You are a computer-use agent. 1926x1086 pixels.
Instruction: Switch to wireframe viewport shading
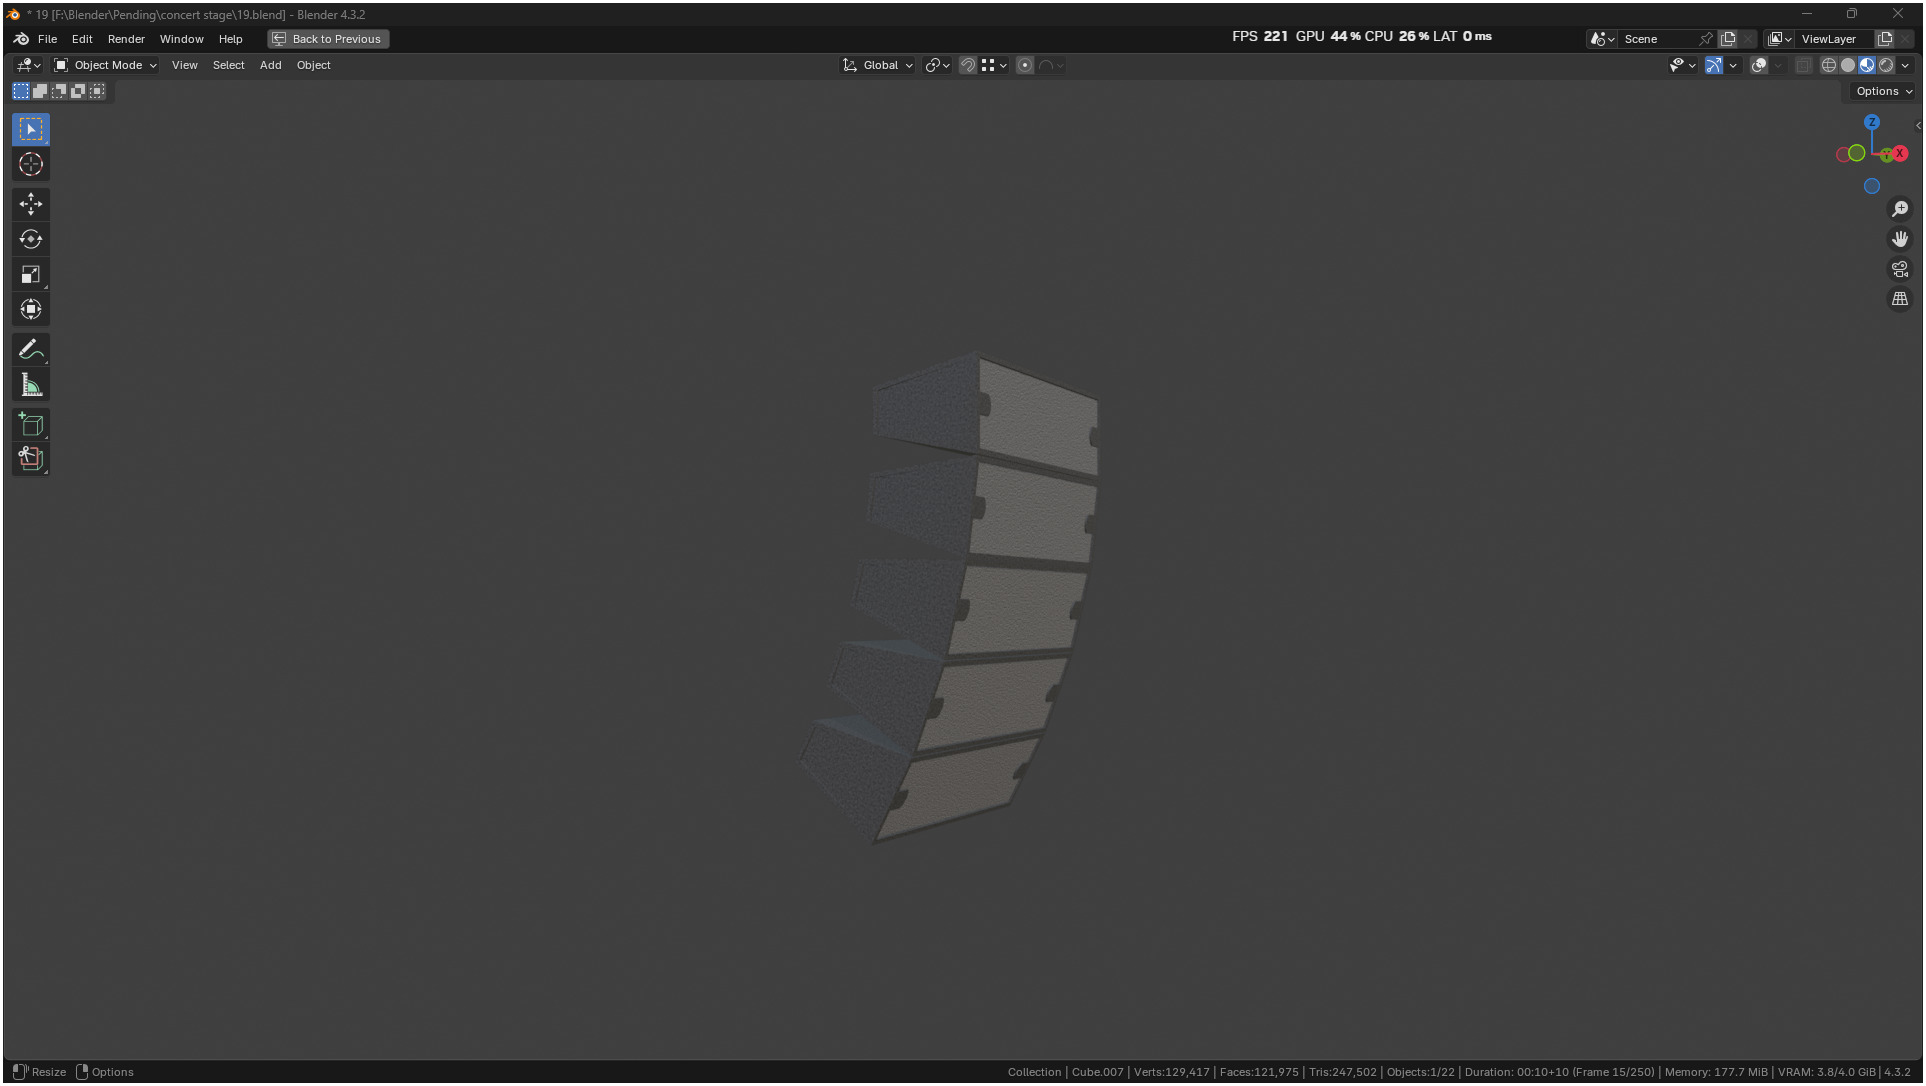1828,65
